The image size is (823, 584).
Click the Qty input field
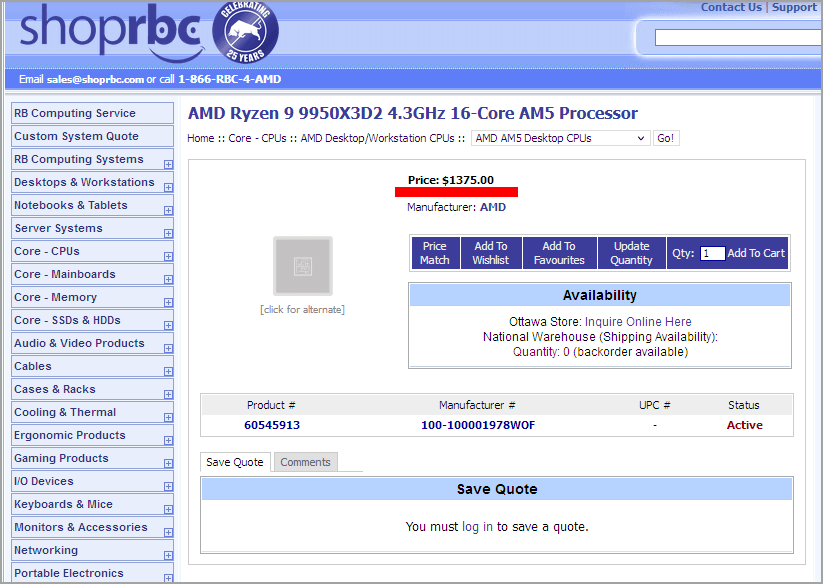click(x=712, y=254)
